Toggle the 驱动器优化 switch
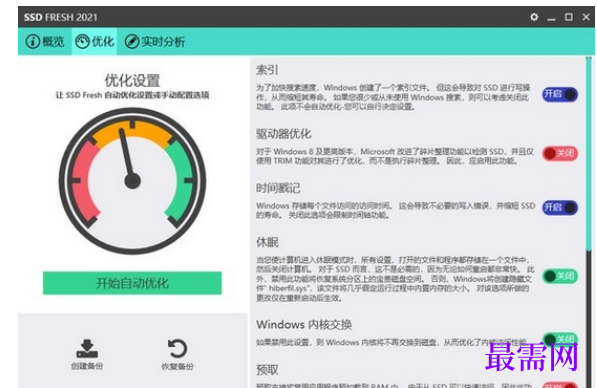This screenshot has width=597, height=388. 560,153
